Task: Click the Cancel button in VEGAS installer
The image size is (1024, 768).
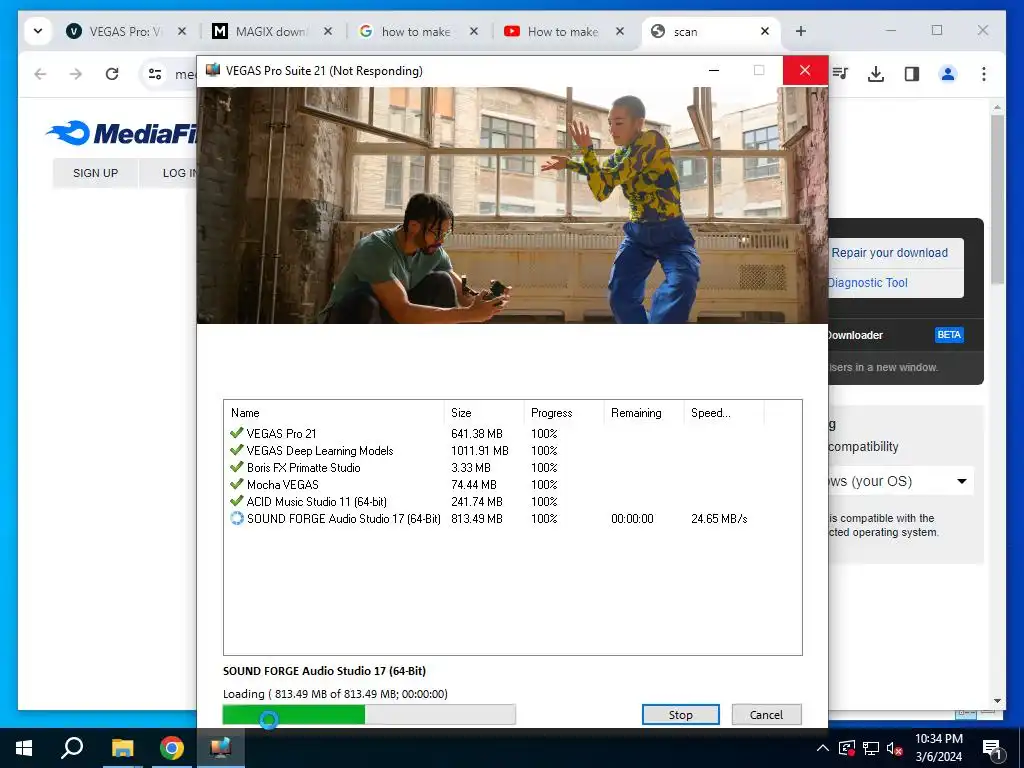Action: pos(766,714)
